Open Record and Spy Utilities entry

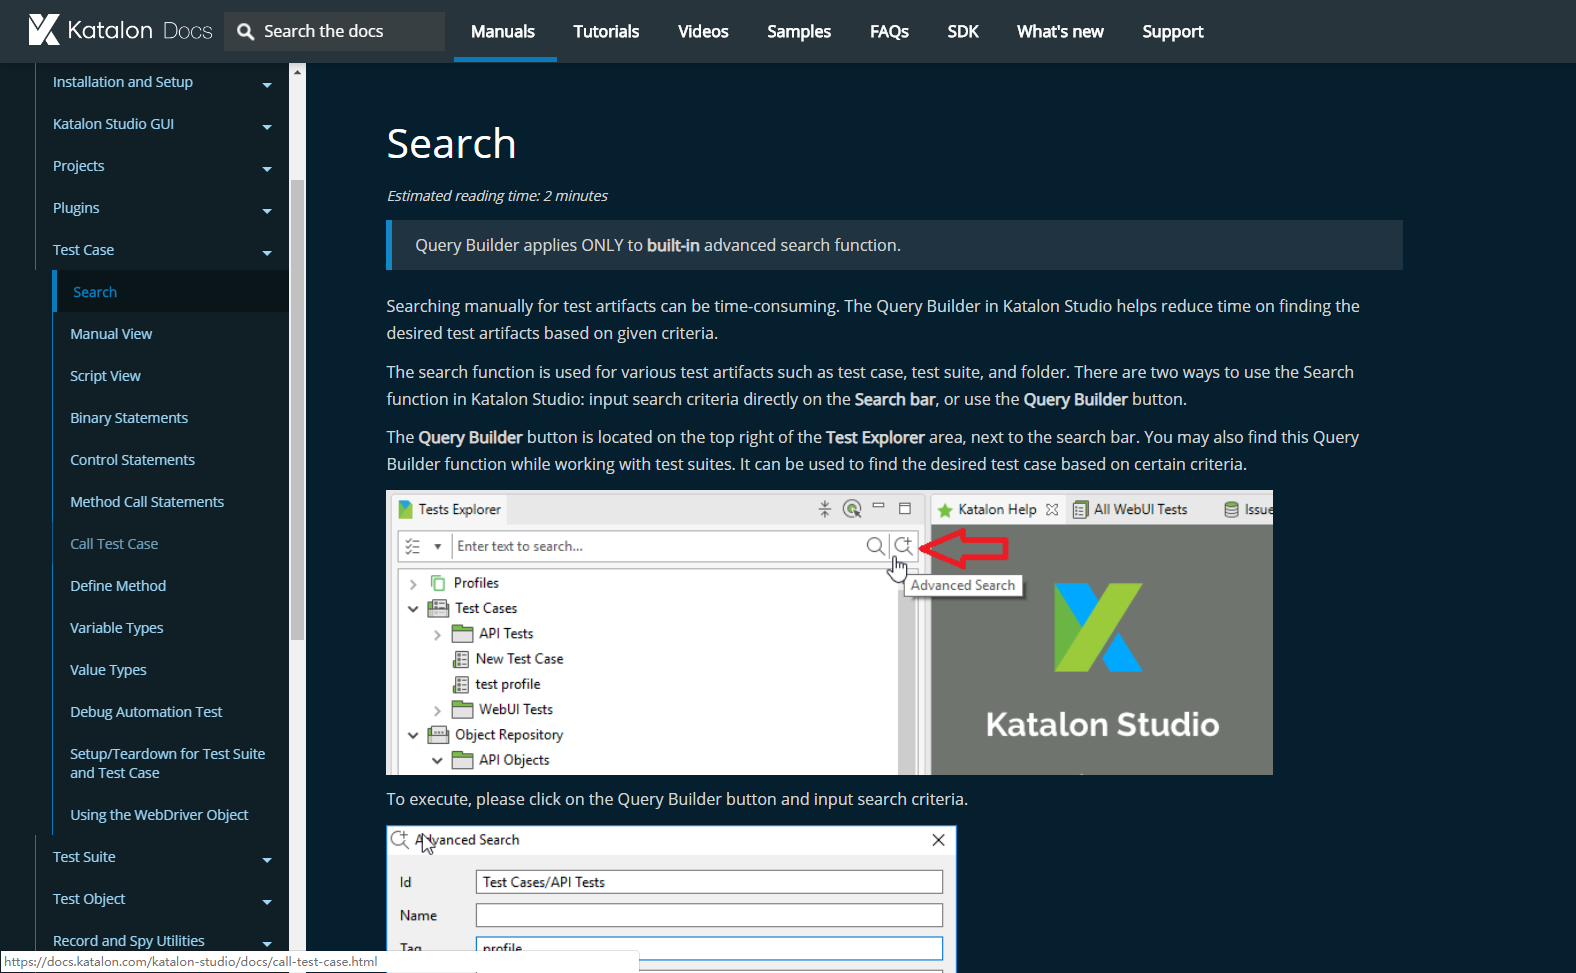128,941
